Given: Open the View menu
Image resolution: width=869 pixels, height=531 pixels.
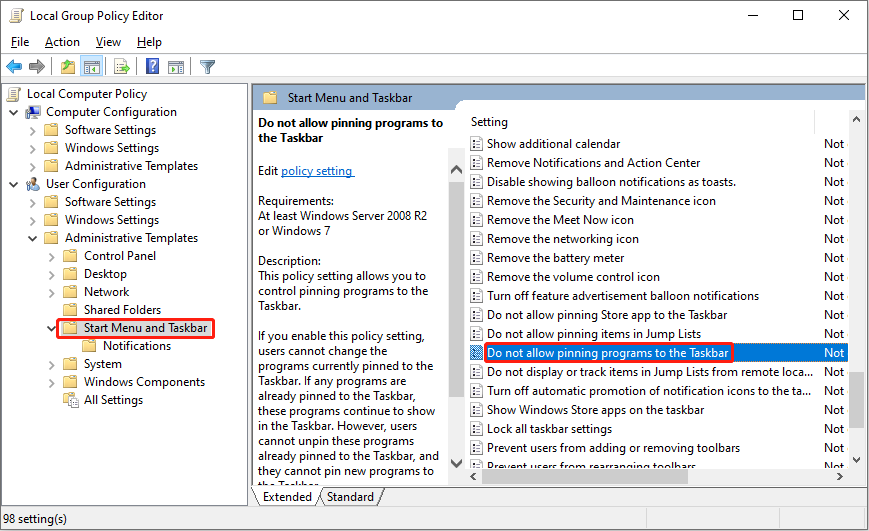Looking at the screenshot, I should (x=108, y=42).
